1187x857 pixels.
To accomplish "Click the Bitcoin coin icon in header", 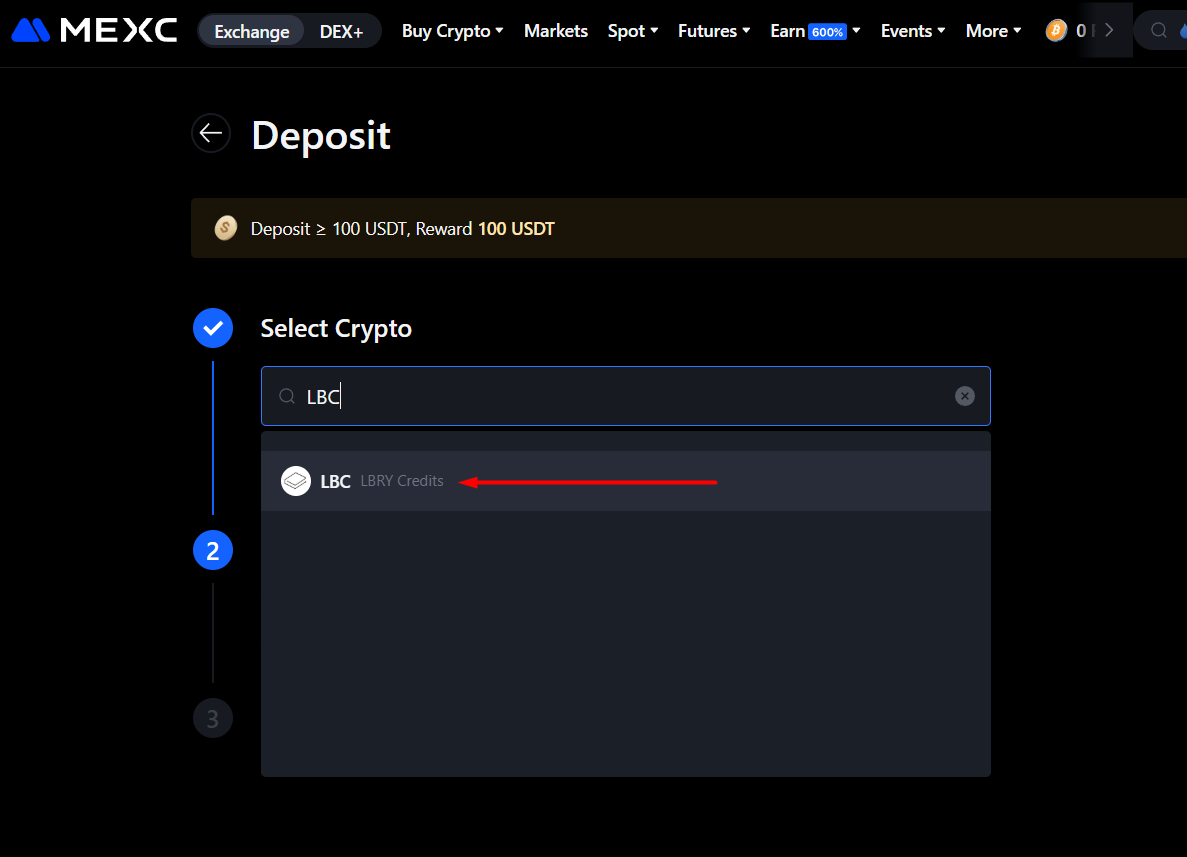I will click(x=1056, y=30).
